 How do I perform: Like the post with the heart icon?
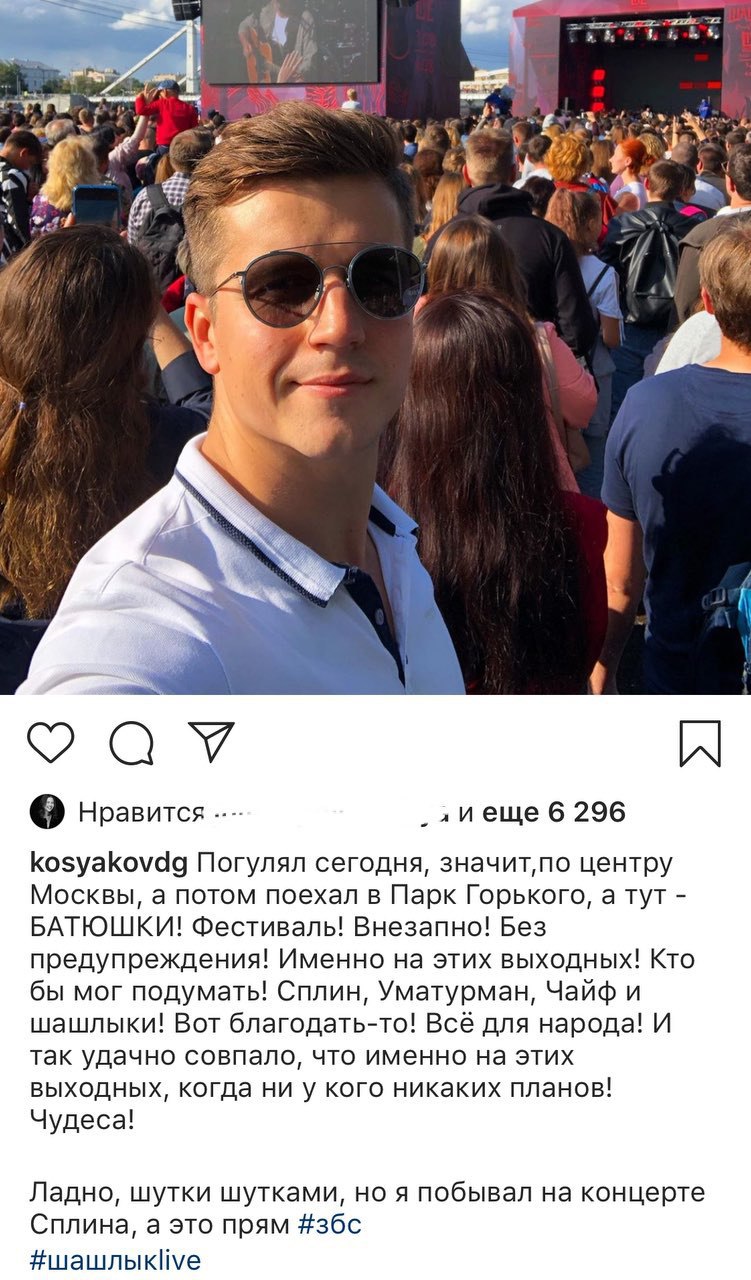(50, 743)
